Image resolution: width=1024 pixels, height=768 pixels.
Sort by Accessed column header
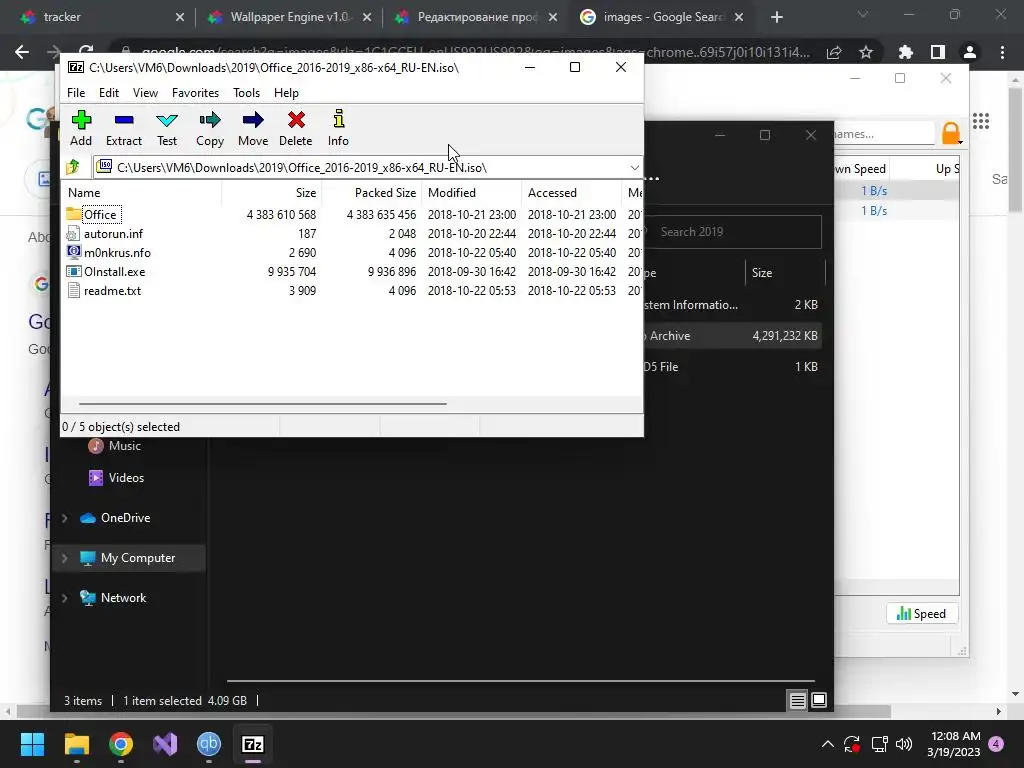(571, 193)
